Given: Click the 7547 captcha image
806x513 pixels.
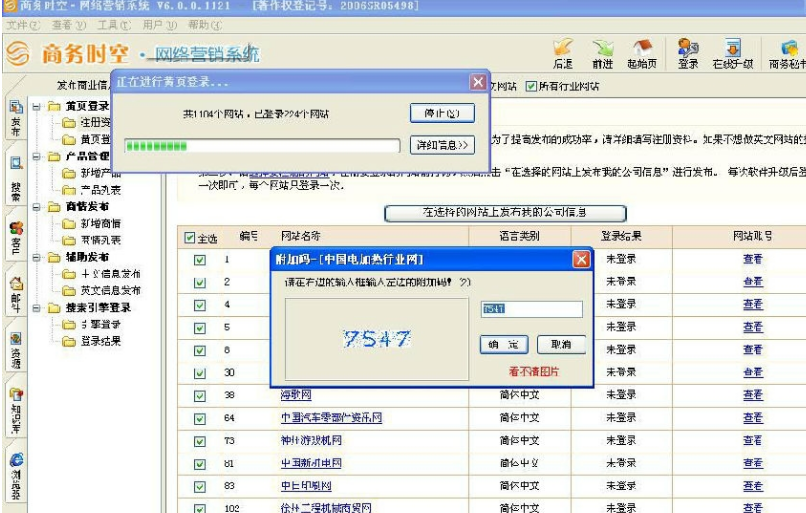Looking at the screenshot, I should pos(377,339).
